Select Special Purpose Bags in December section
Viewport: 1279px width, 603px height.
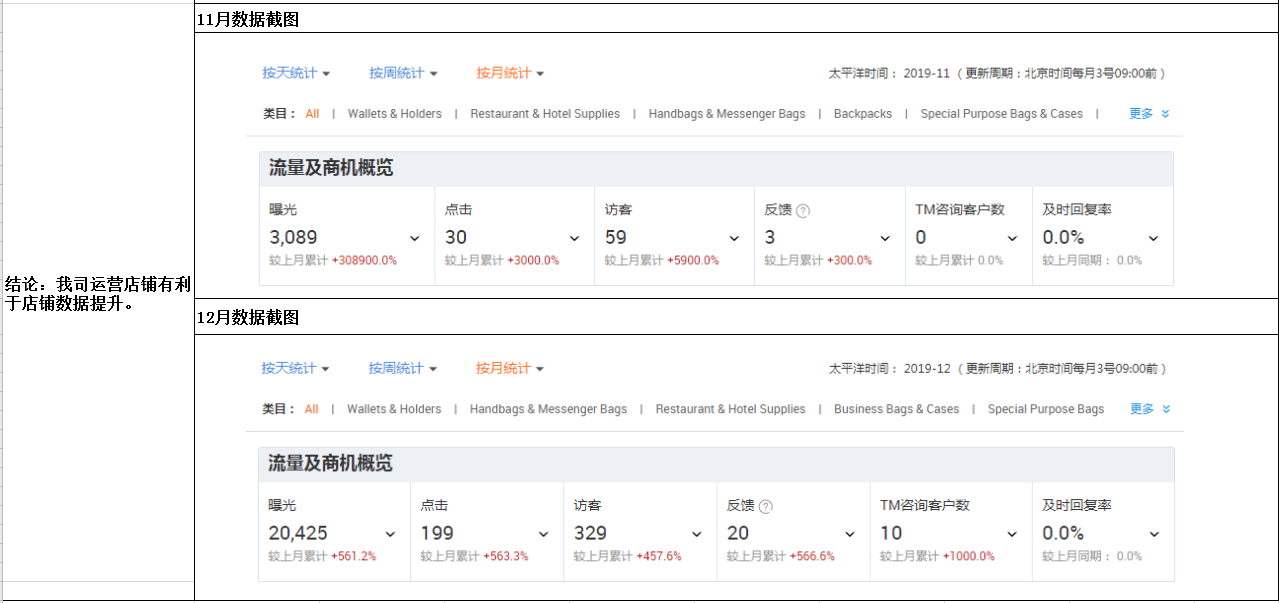1046,409
